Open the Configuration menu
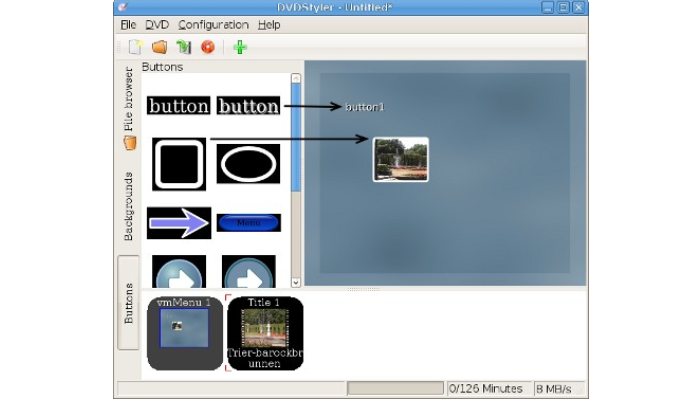Screen dimensions: 700x400 213,24
